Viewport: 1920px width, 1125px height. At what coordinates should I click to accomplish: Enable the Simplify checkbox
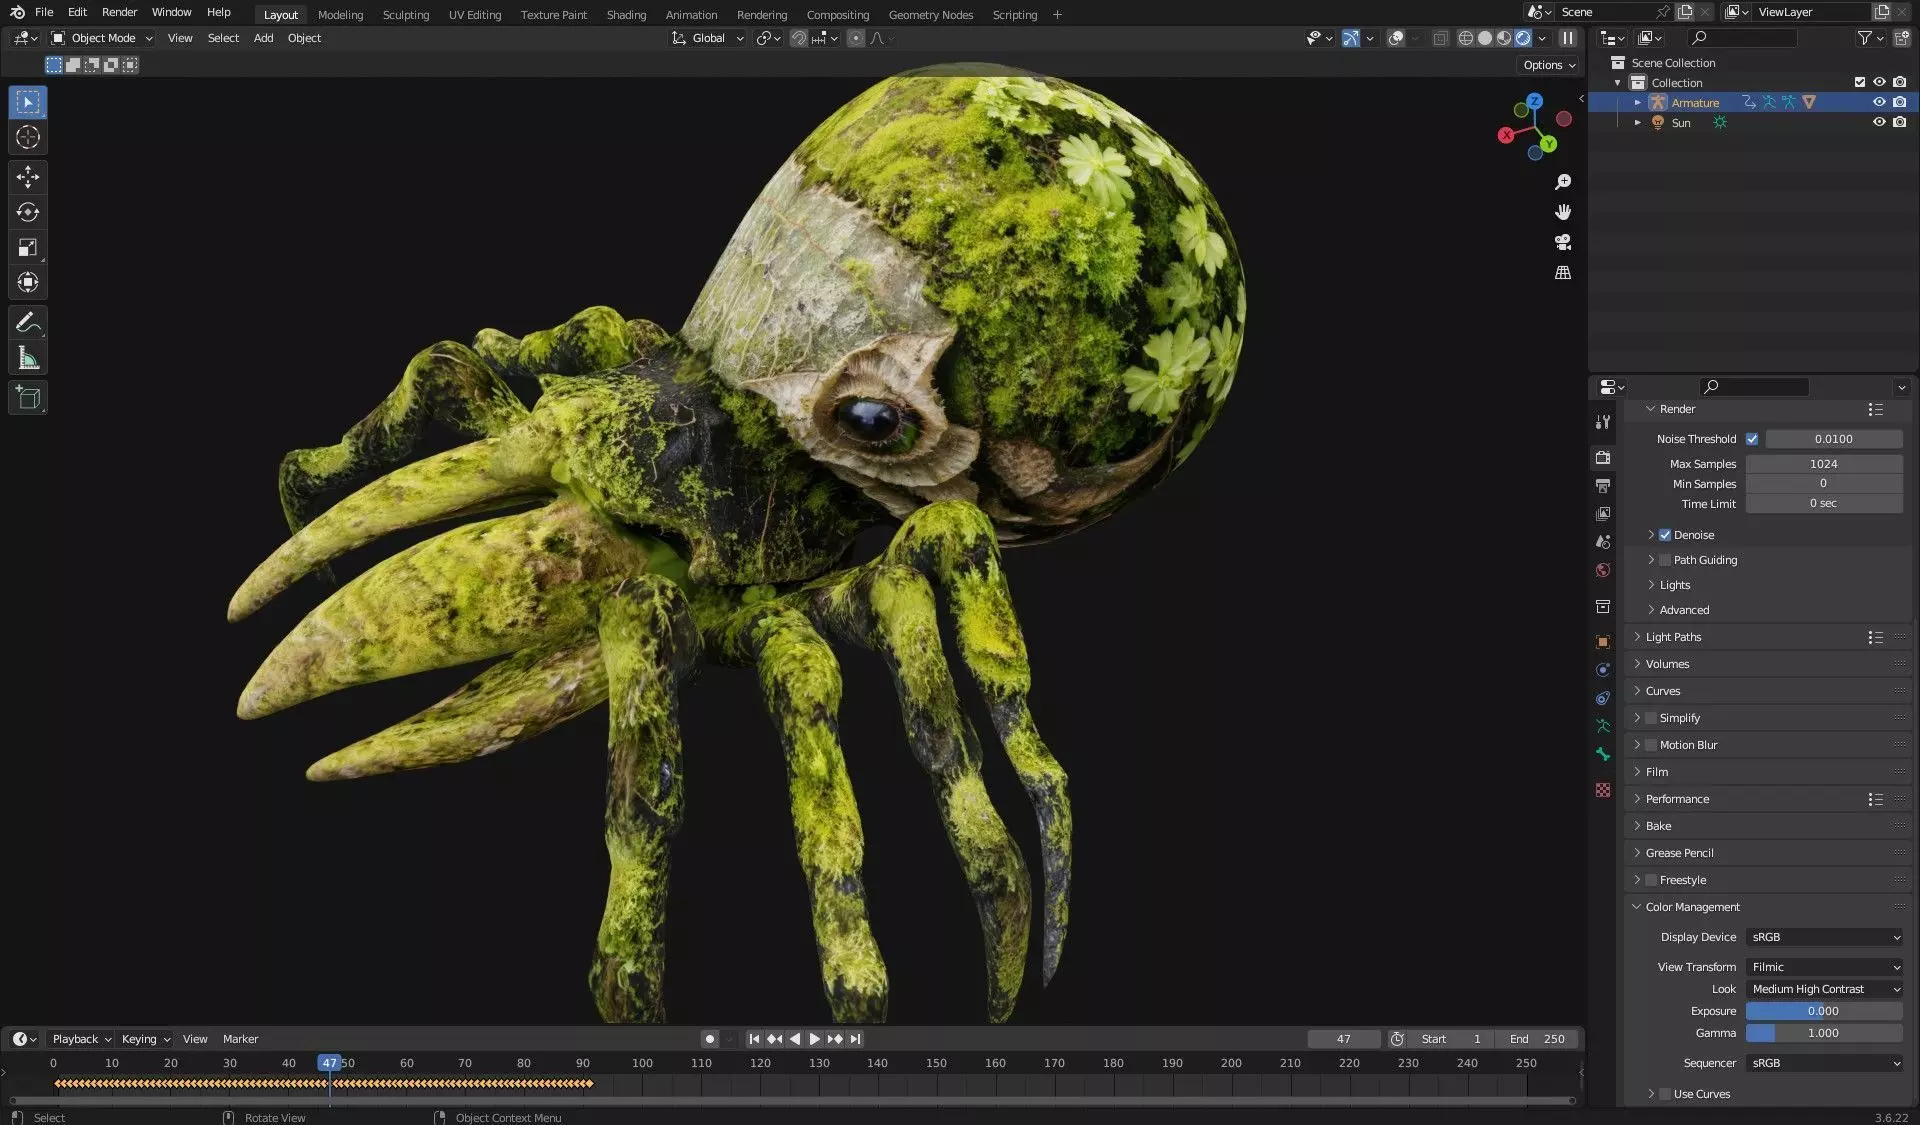click(x=1651, y=718)
